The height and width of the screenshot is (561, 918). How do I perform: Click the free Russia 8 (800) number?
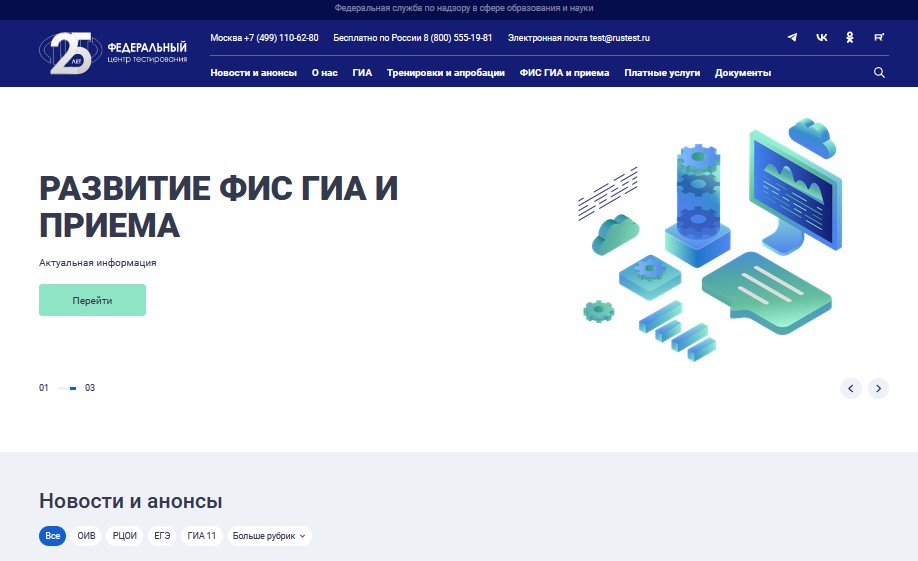click(413, 37)
